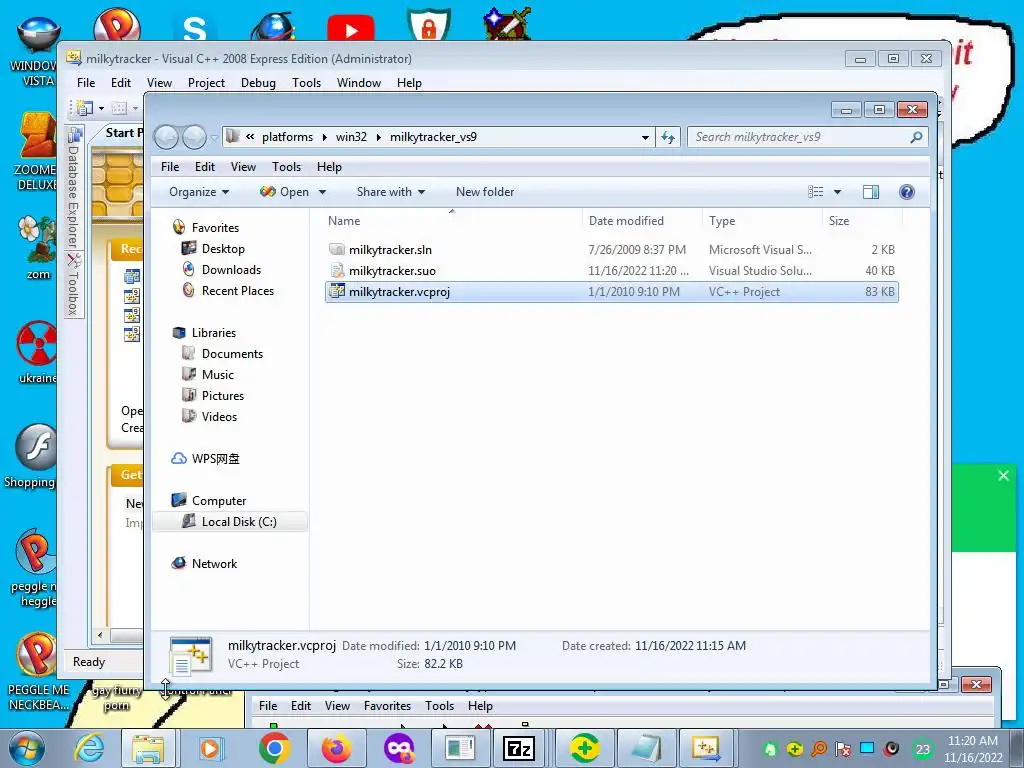Open the Explorer View menu
Image resolution: width=1024 pixels, height=768 pixels.
coord(243,167)
